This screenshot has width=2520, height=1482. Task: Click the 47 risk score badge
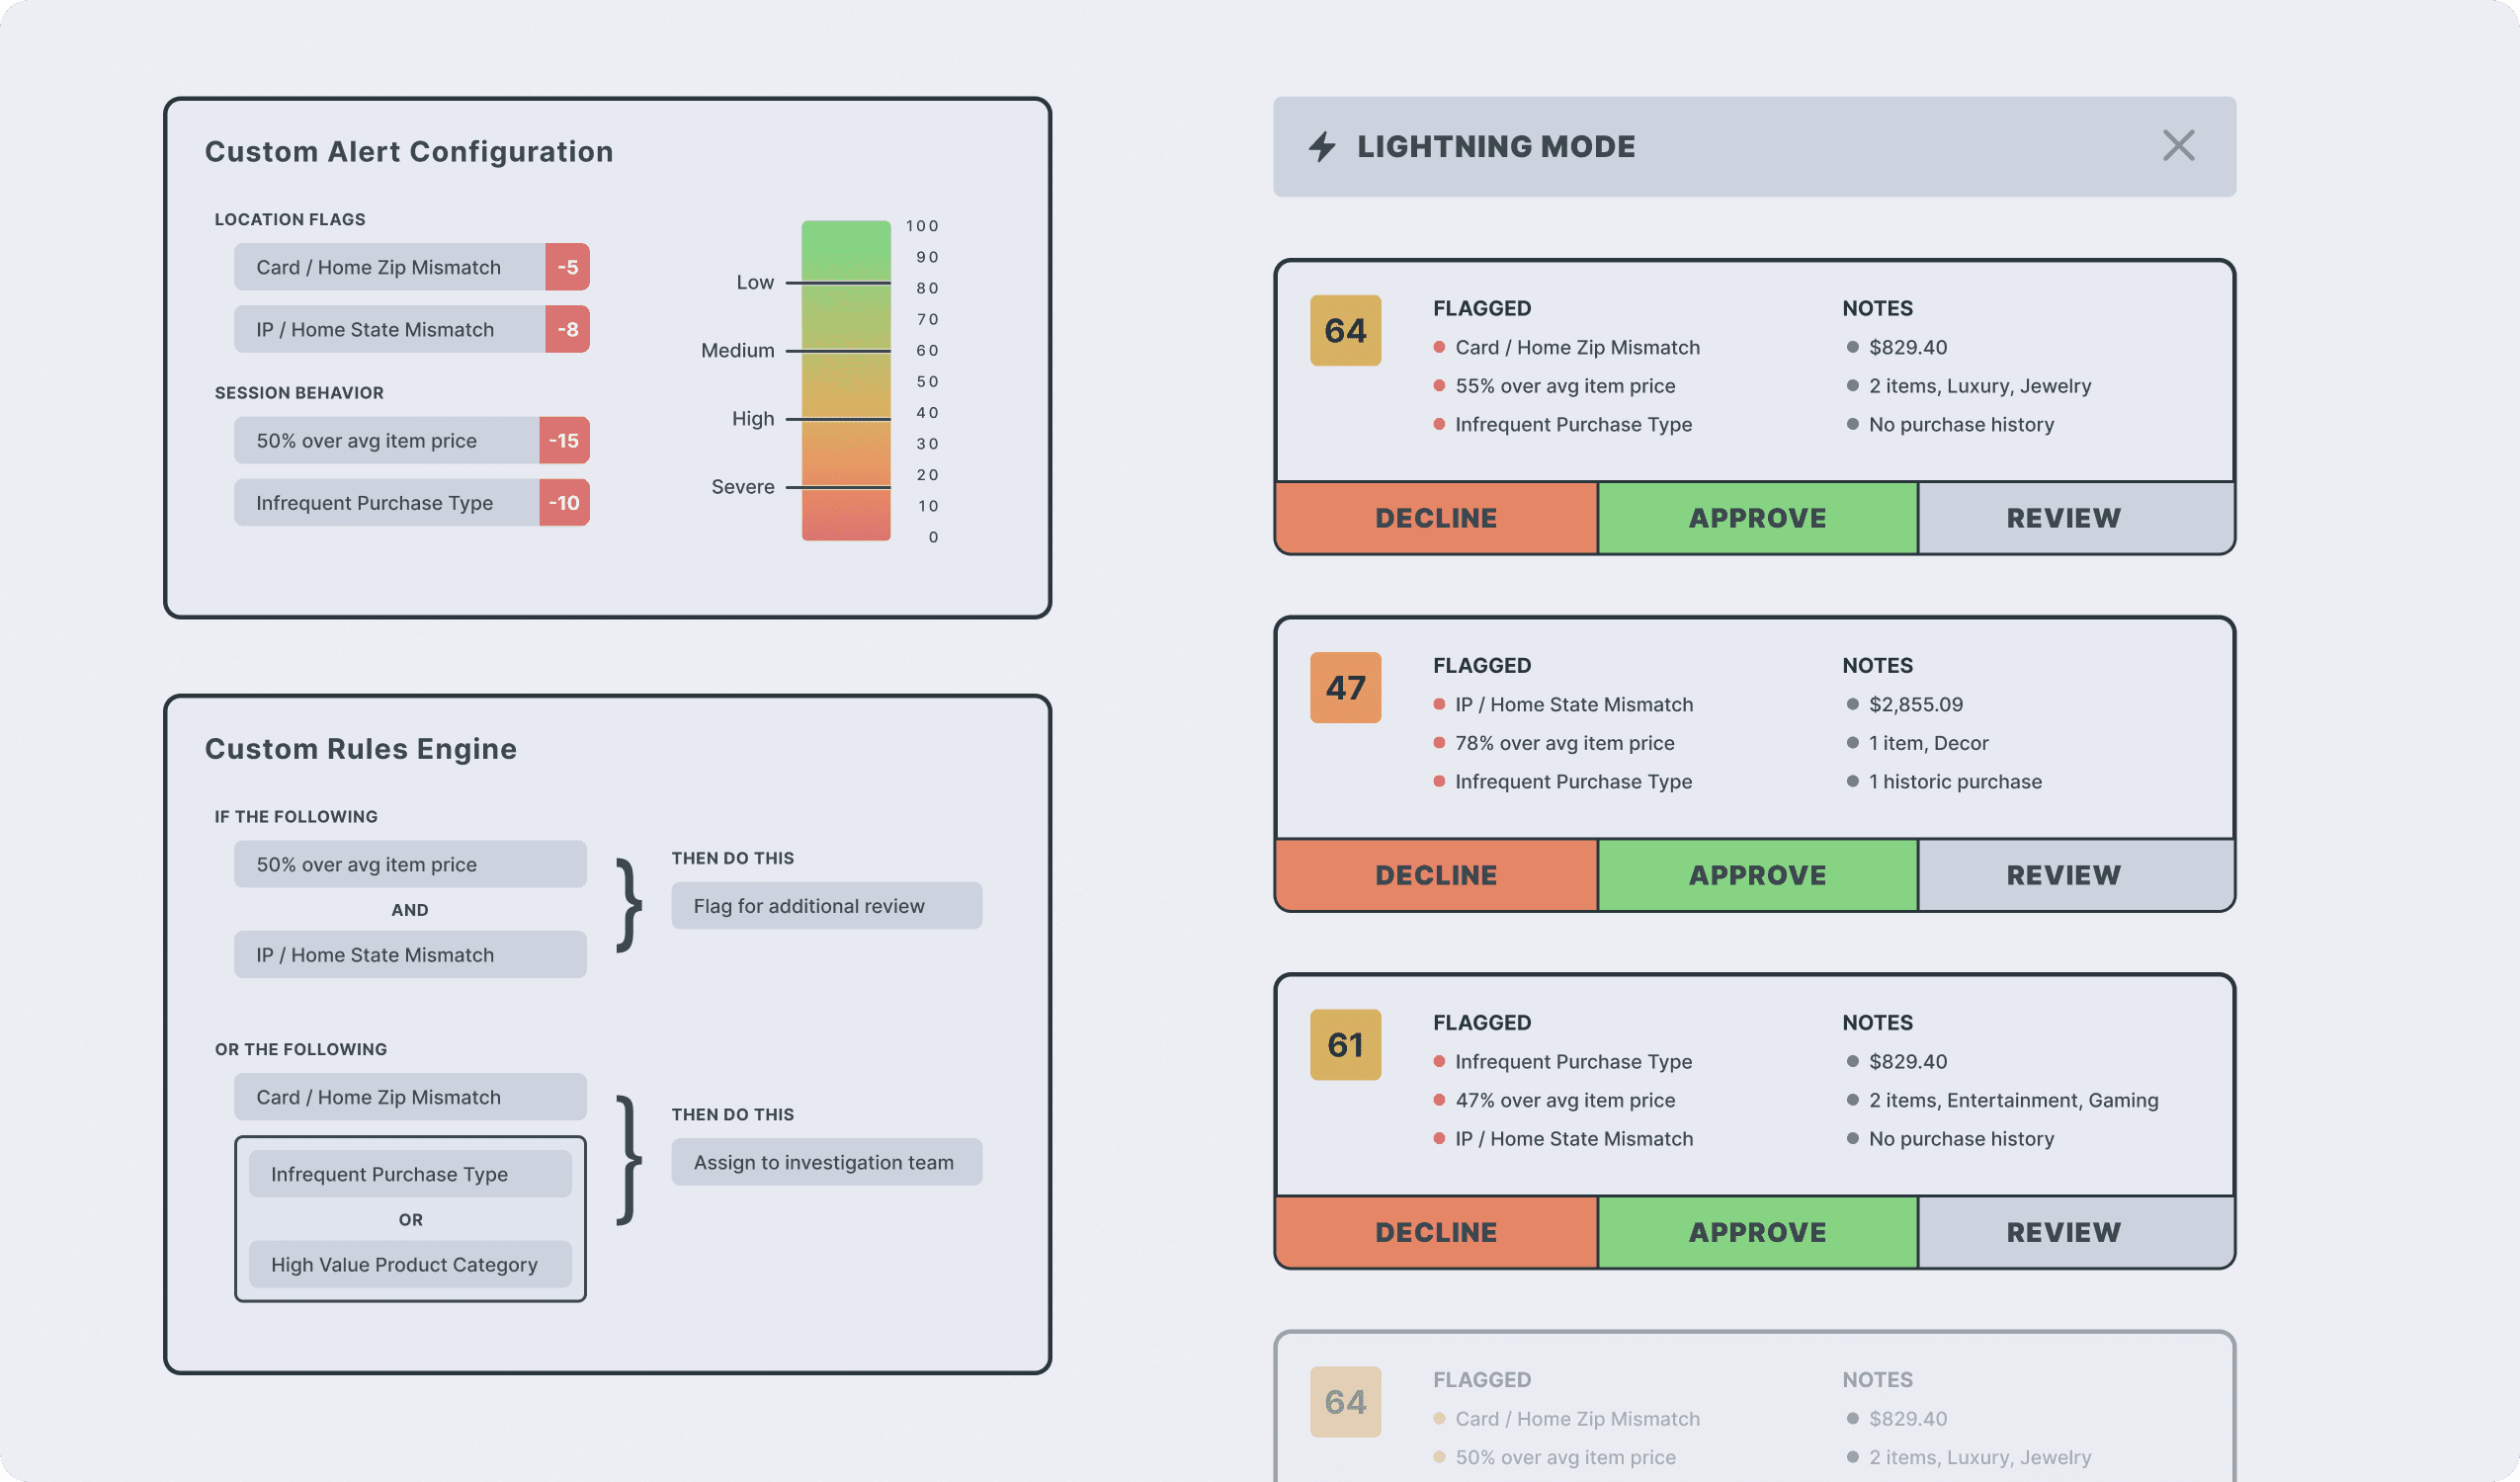click(x=1345, y=687)
